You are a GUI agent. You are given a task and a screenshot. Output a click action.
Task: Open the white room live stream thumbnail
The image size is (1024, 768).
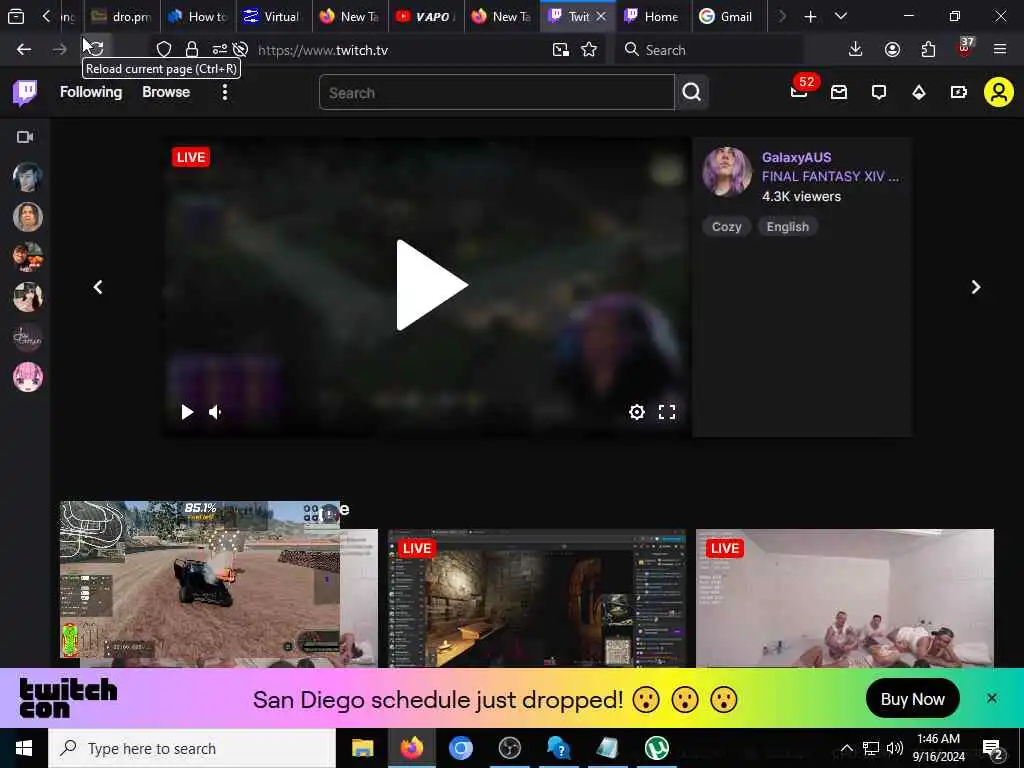[844, 598]
